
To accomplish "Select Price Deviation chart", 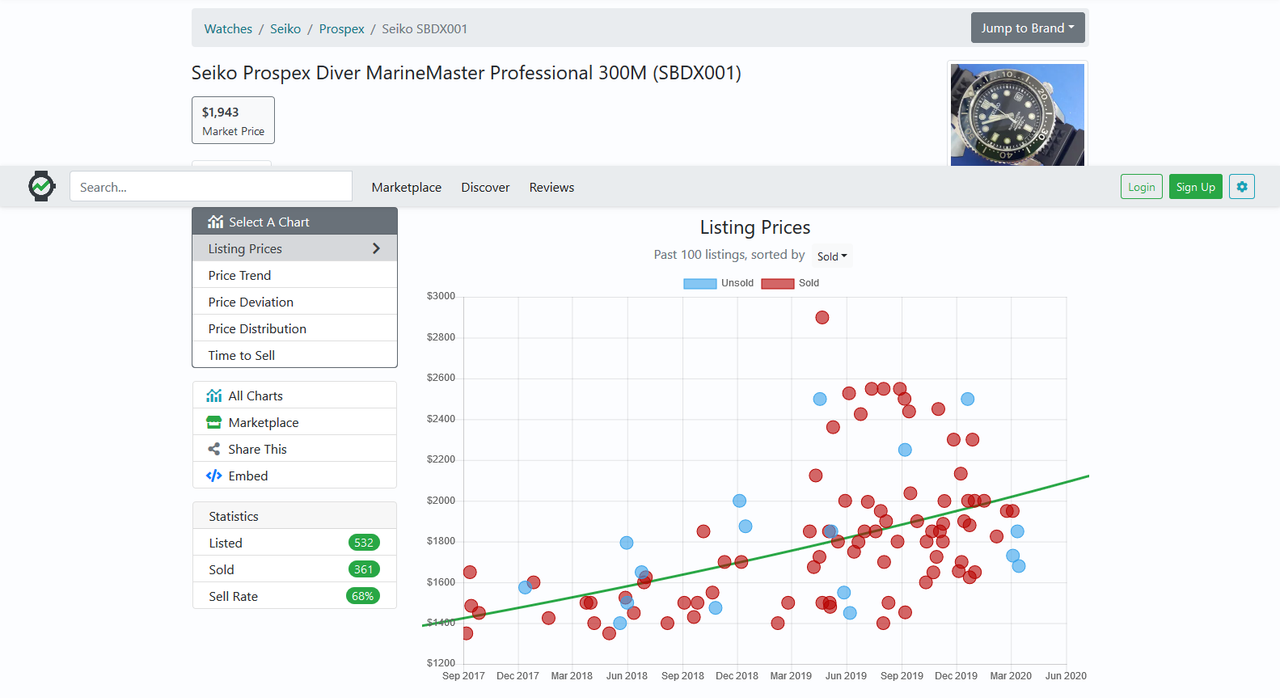I will click(x=294, y=302).
